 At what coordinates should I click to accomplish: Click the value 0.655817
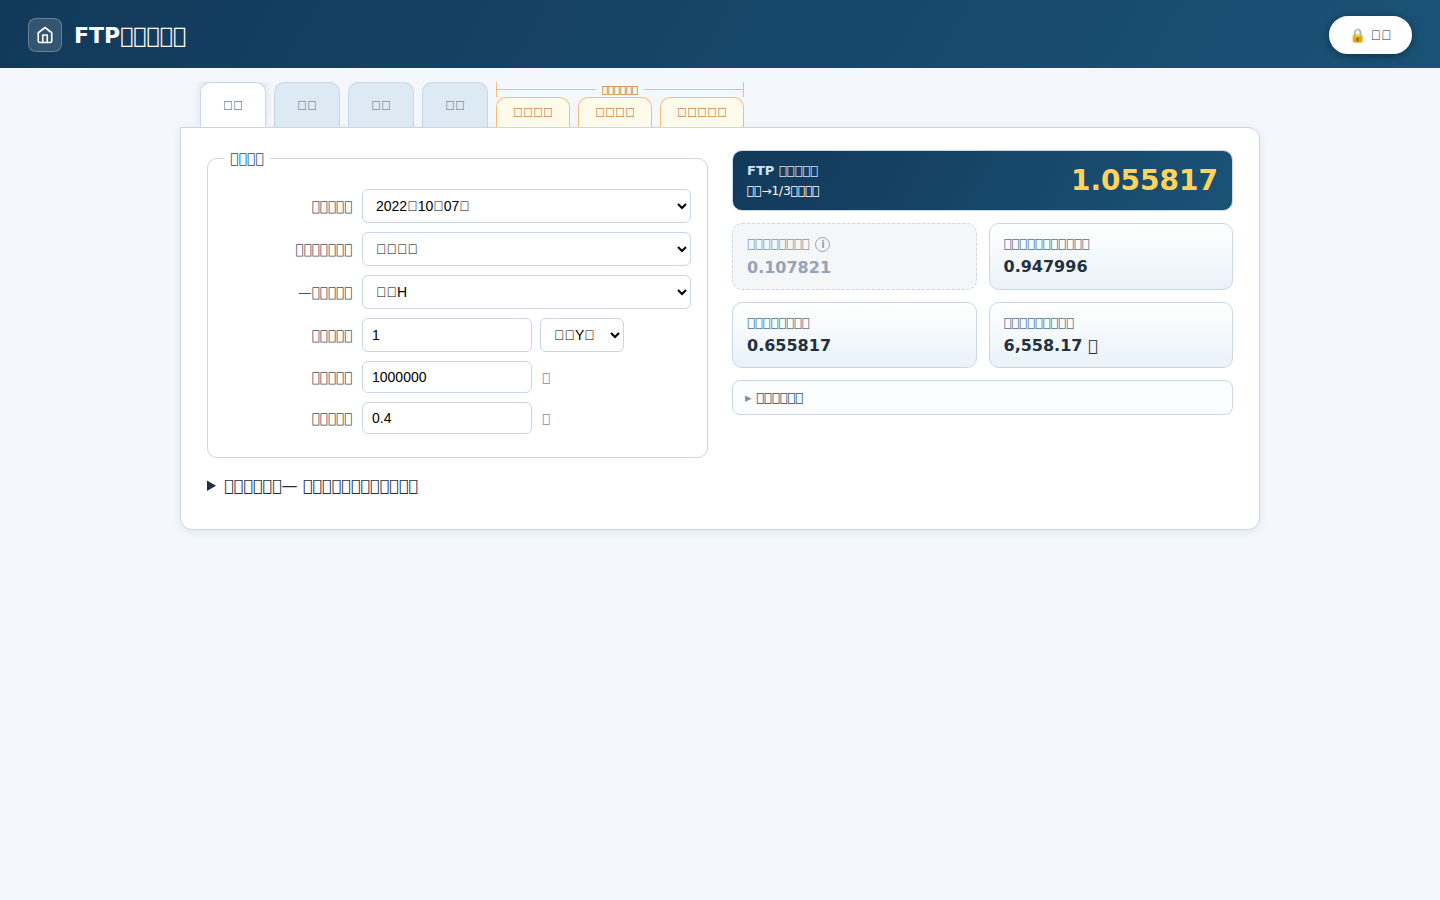pyautogui.click(x=789, y=345)
